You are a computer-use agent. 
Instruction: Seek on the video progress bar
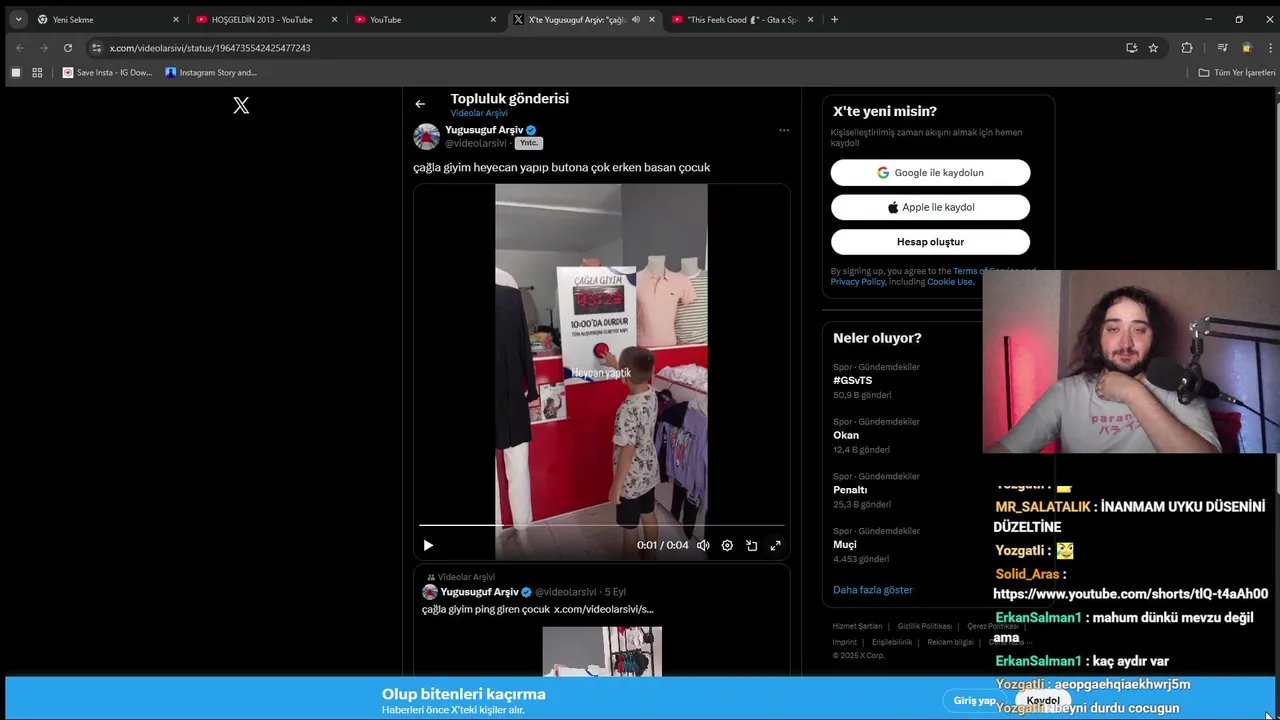tap(601, 525)
